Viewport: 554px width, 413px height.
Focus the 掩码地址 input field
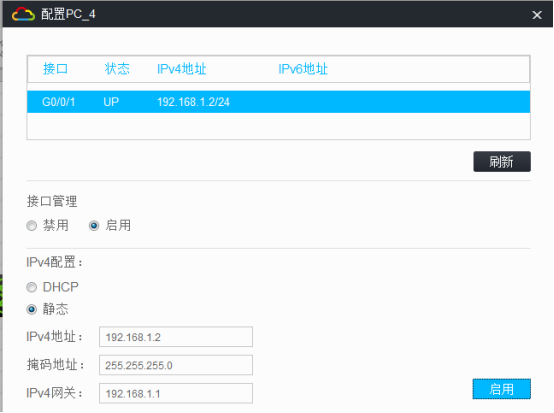click(x=176, y=365)
